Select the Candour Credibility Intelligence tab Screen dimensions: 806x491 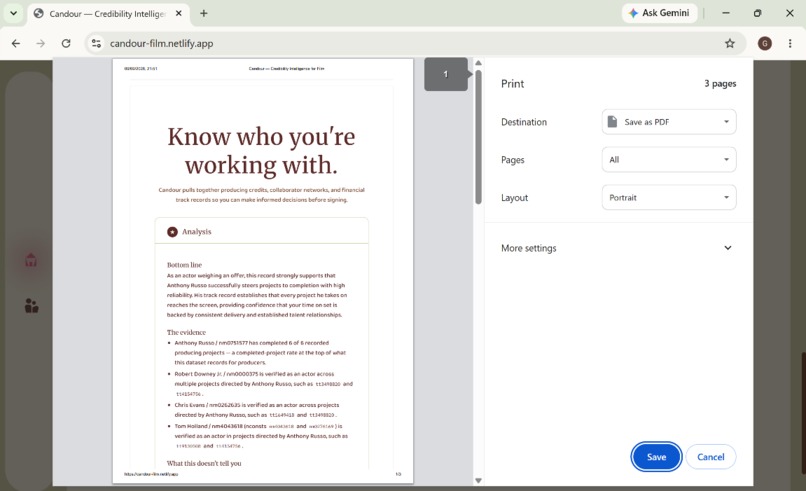[108, 14]
